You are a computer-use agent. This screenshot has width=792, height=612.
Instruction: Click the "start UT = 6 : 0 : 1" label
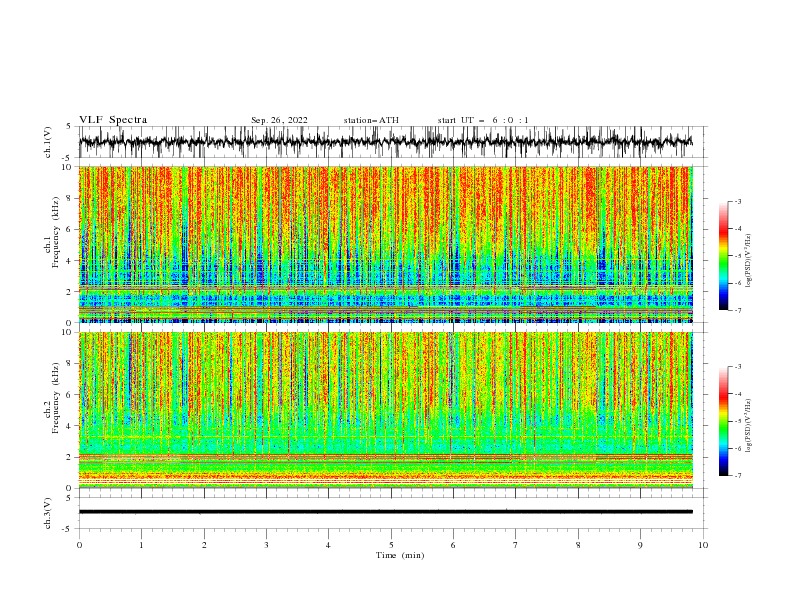[x=483, y=120]
